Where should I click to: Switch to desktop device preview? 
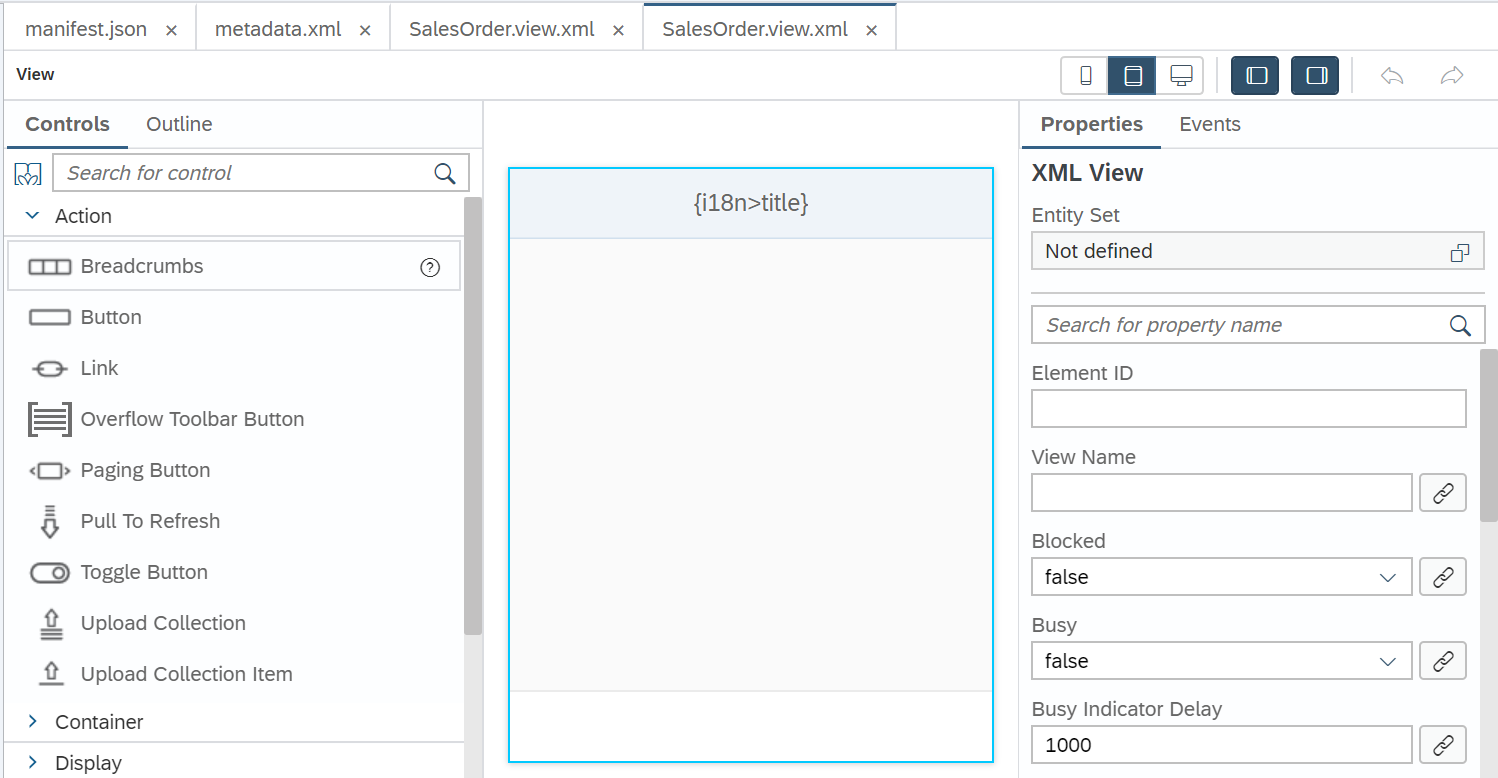click(x=1181, y=75)
